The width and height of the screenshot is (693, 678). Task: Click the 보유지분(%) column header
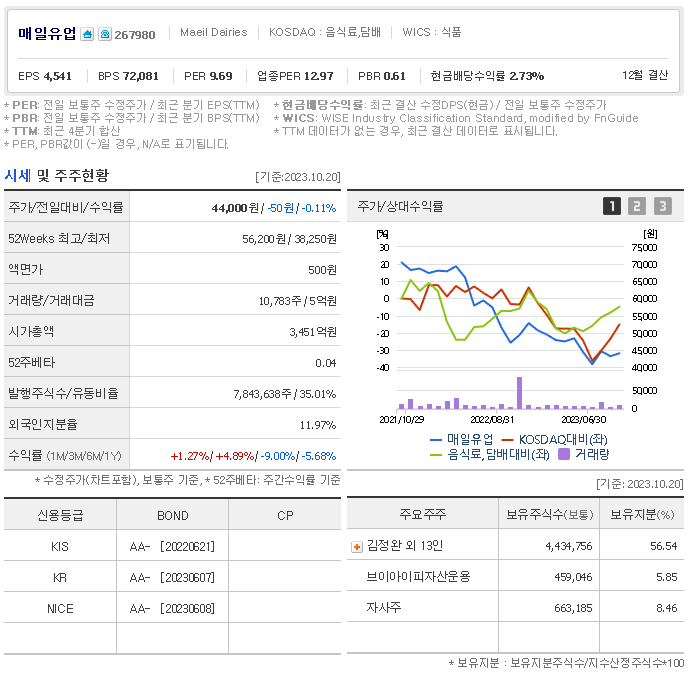642,514
